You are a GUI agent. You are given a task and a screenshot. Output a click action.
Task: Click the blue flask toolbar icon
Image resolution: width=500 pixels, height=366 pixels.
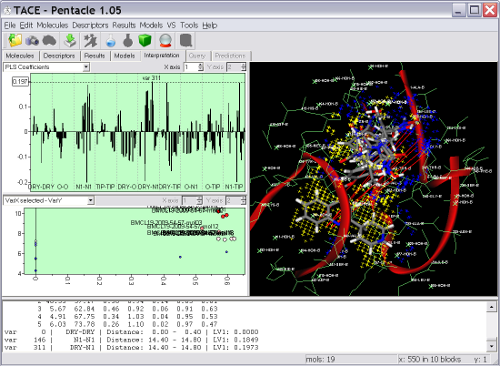click(x=111, y=41)
